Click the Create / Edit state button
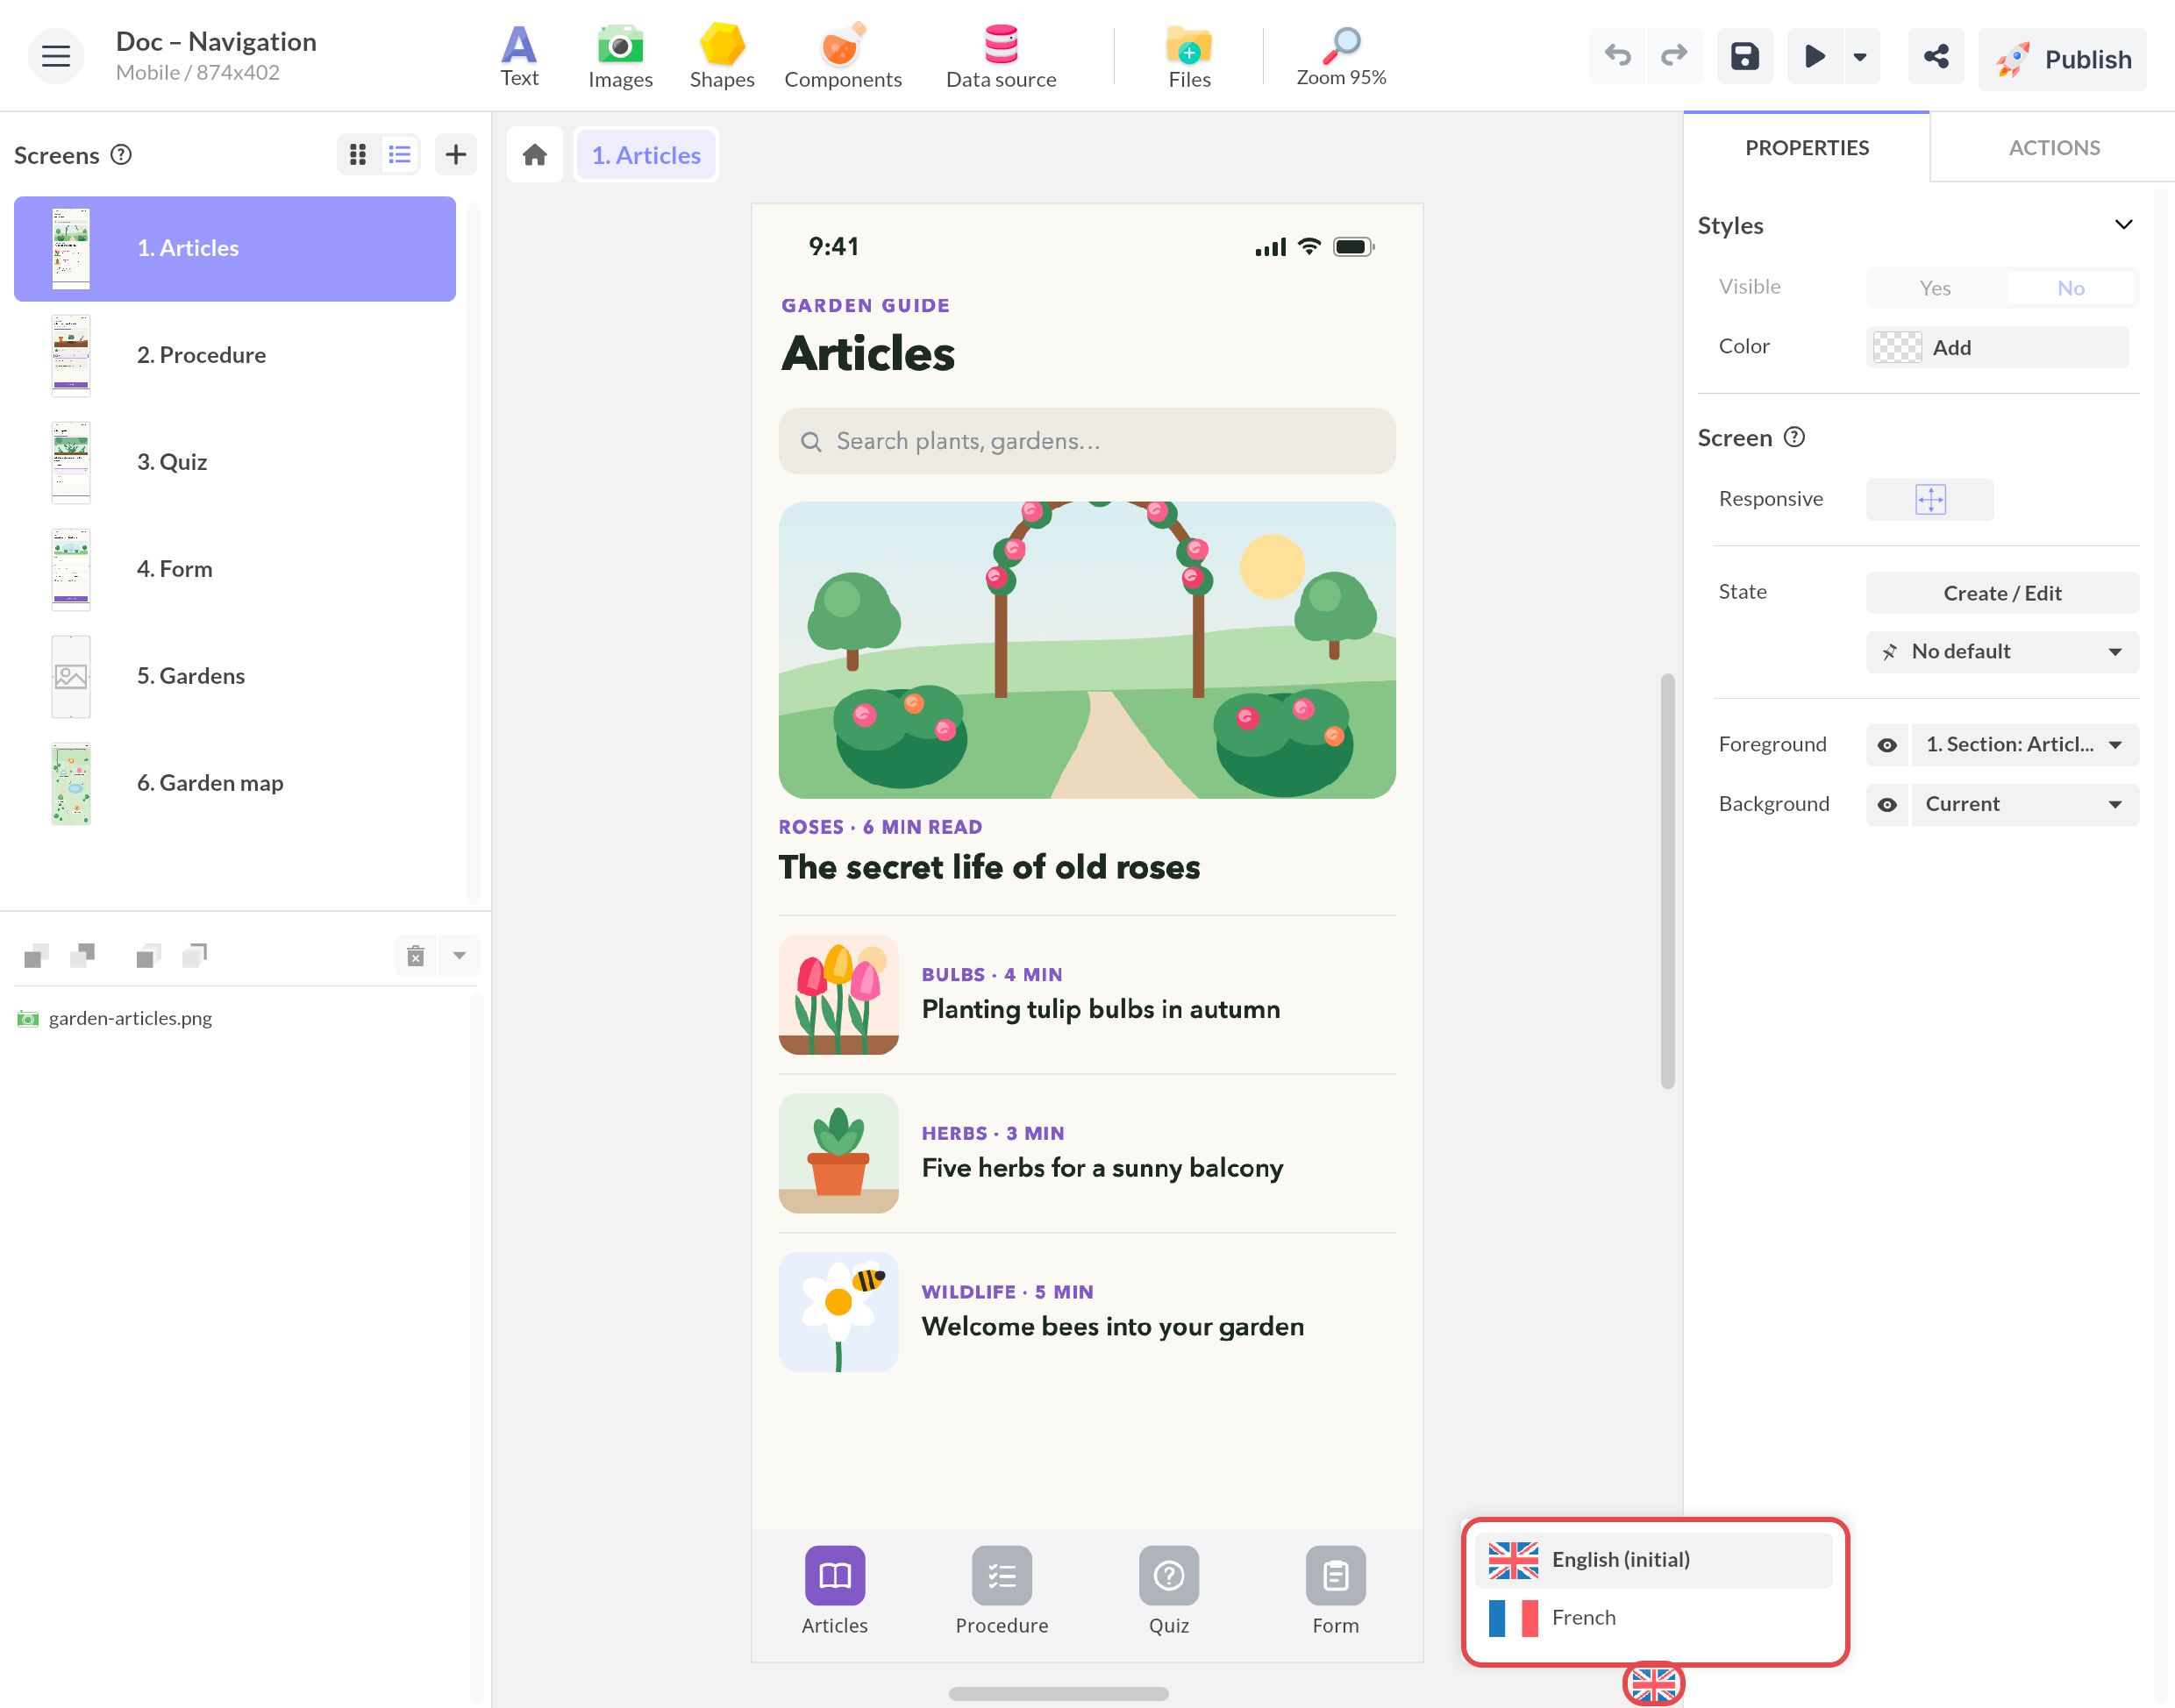The image size is (2175, 1708). click(2002, 593)
